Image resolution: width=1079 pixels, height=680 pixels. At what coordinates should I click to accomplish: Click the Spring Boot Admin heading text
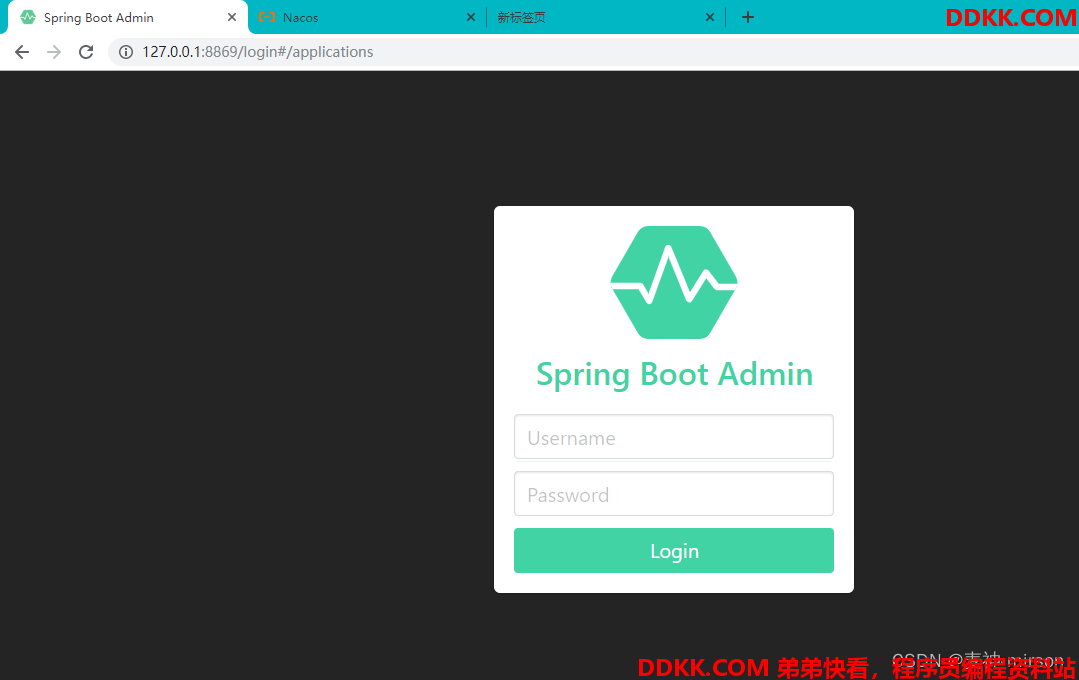coord(674,375)
